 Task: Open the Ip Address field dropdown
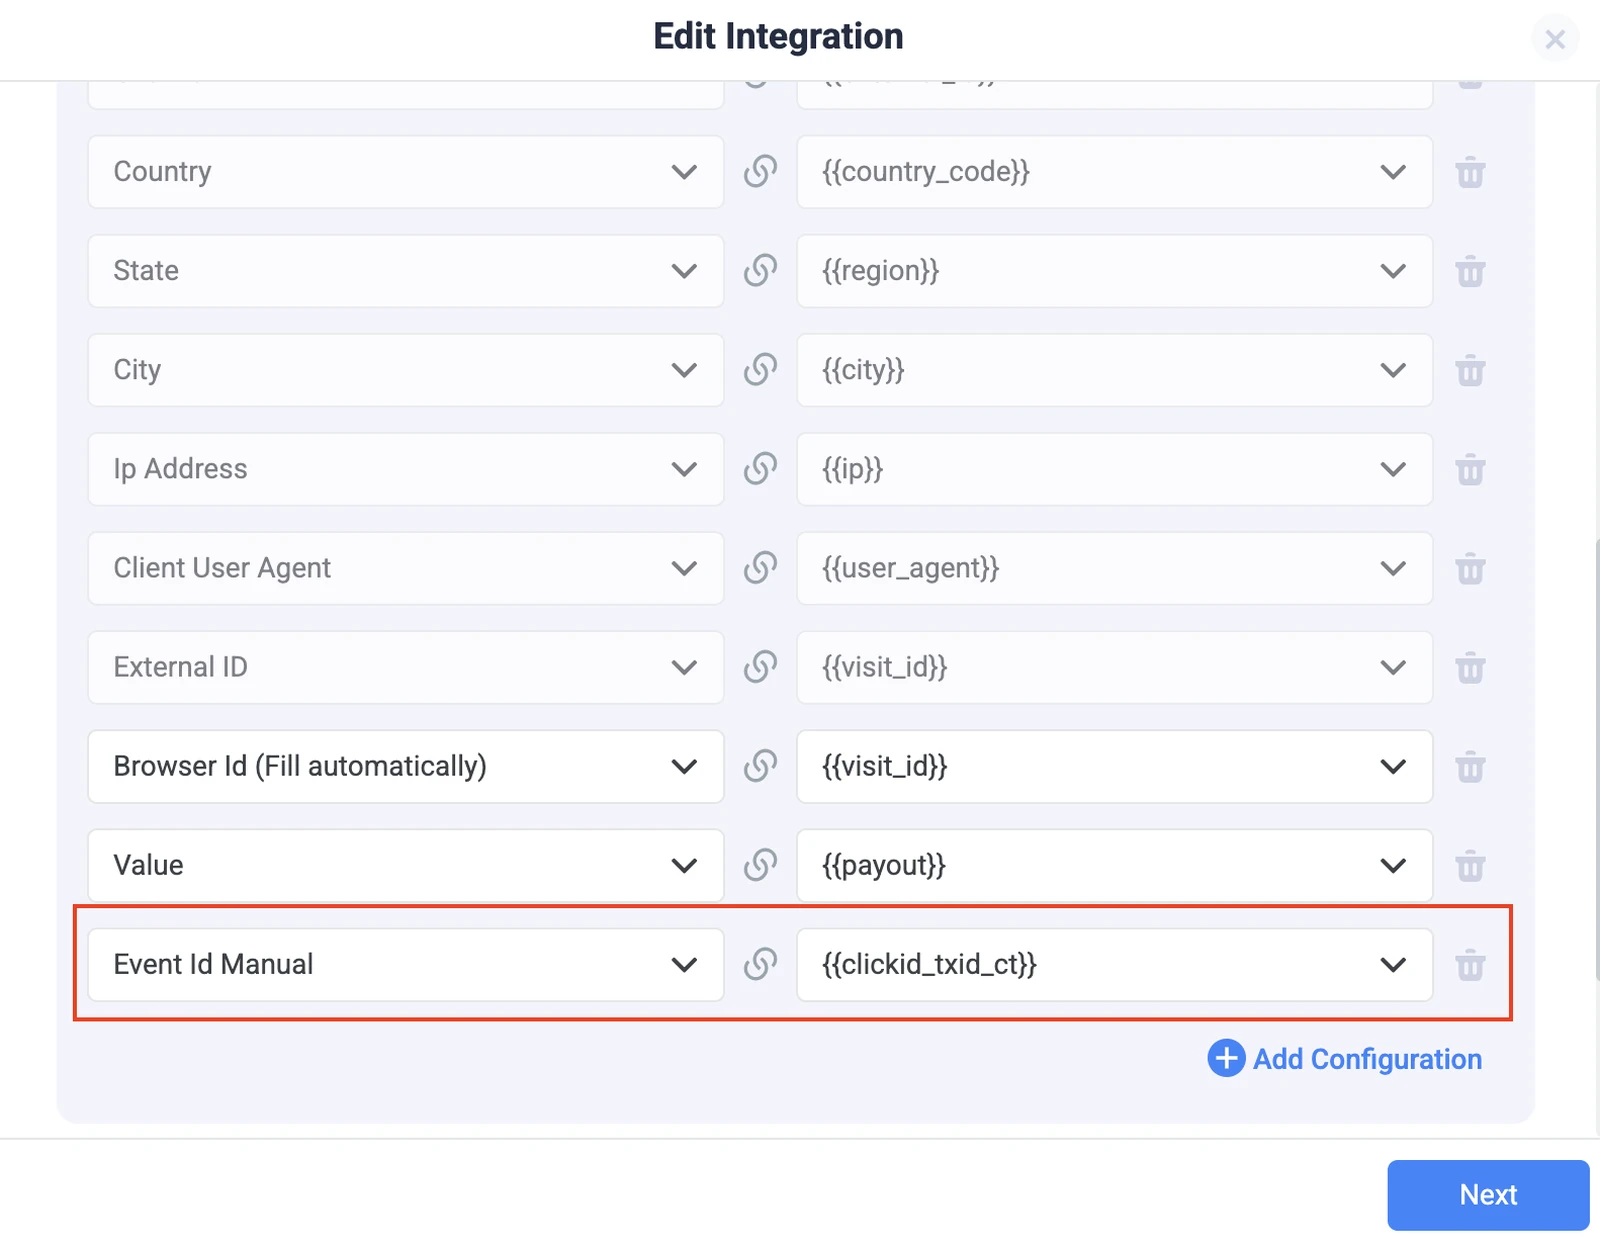point(405,469)
